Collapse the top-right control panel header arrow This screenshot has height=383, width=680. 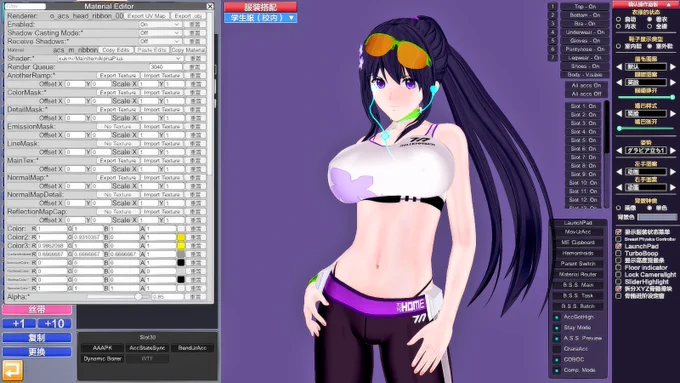(x=669, y=4)
